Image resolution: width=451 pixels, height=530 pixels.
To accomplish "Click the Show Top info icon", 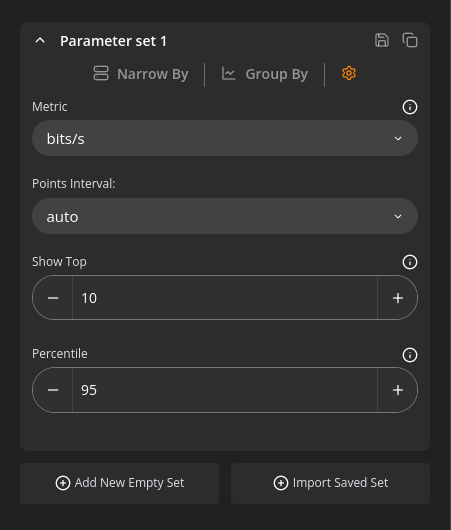I will point(410,262).
